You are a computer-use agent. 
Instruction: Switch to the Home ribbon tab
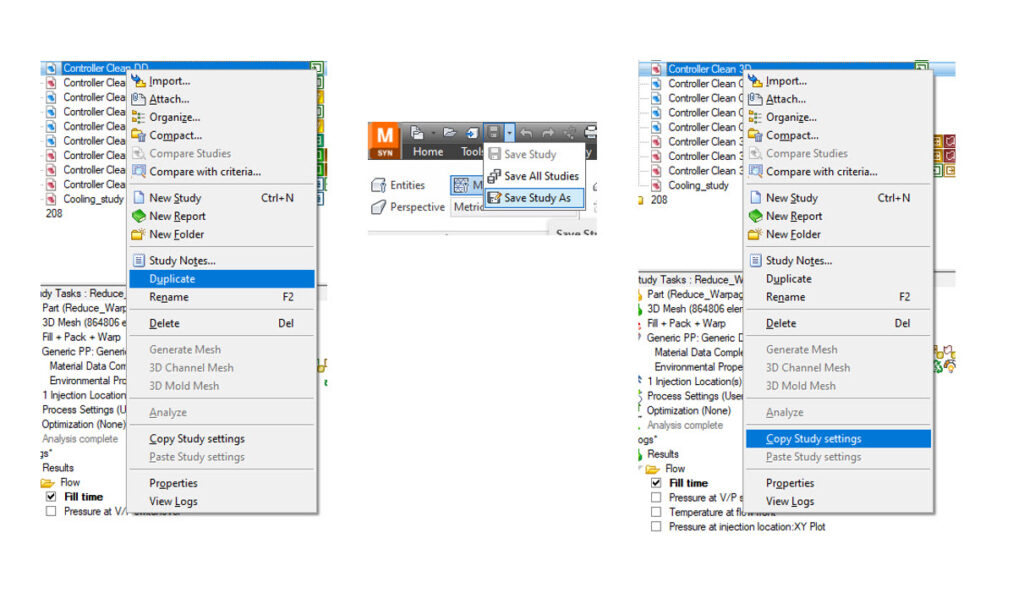pyautogui.click(x=428, y=152)
